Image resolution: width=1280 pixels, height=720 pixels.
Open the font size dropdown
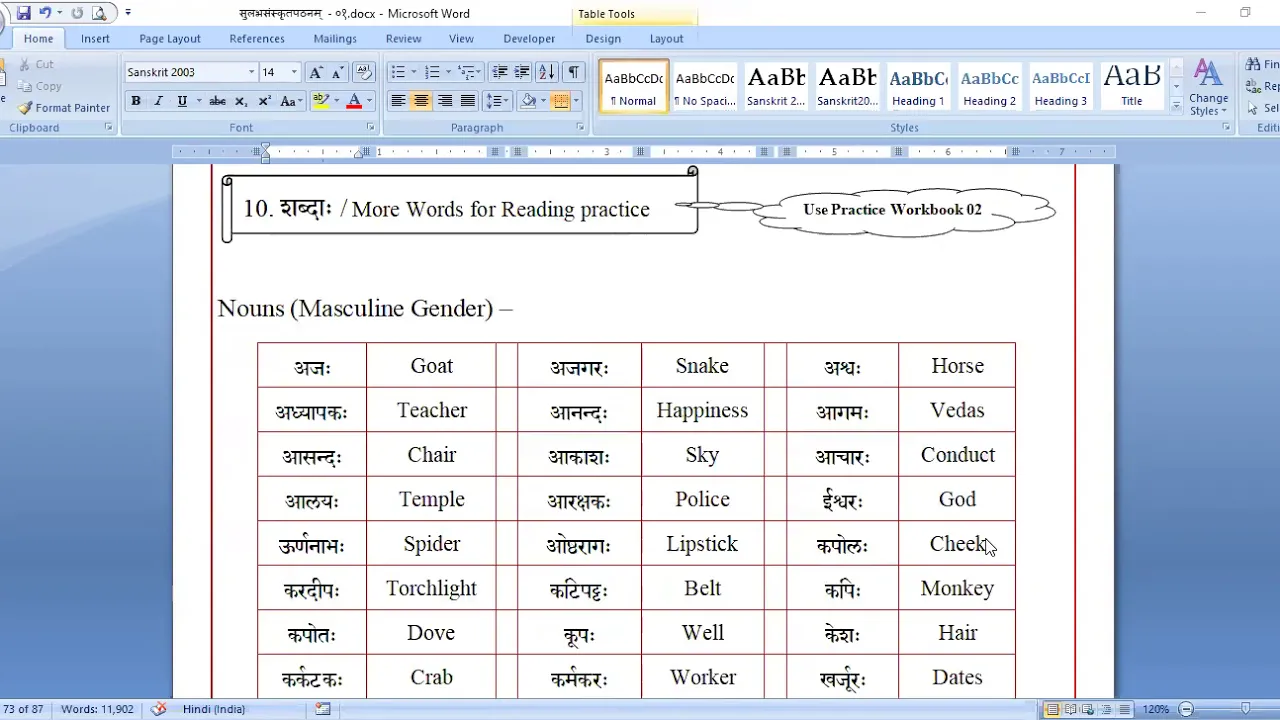[294, 72]
